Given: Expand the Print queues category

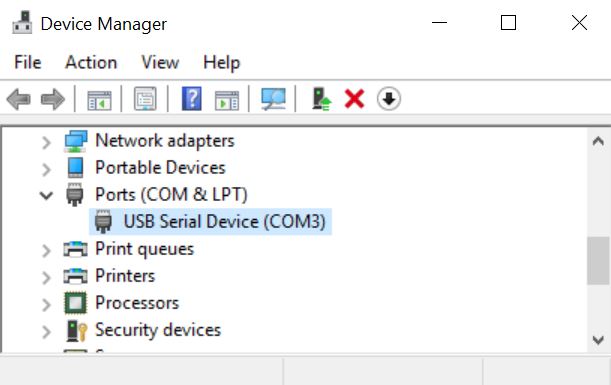Looking at the screenshot, I should [x=46, y=251].
